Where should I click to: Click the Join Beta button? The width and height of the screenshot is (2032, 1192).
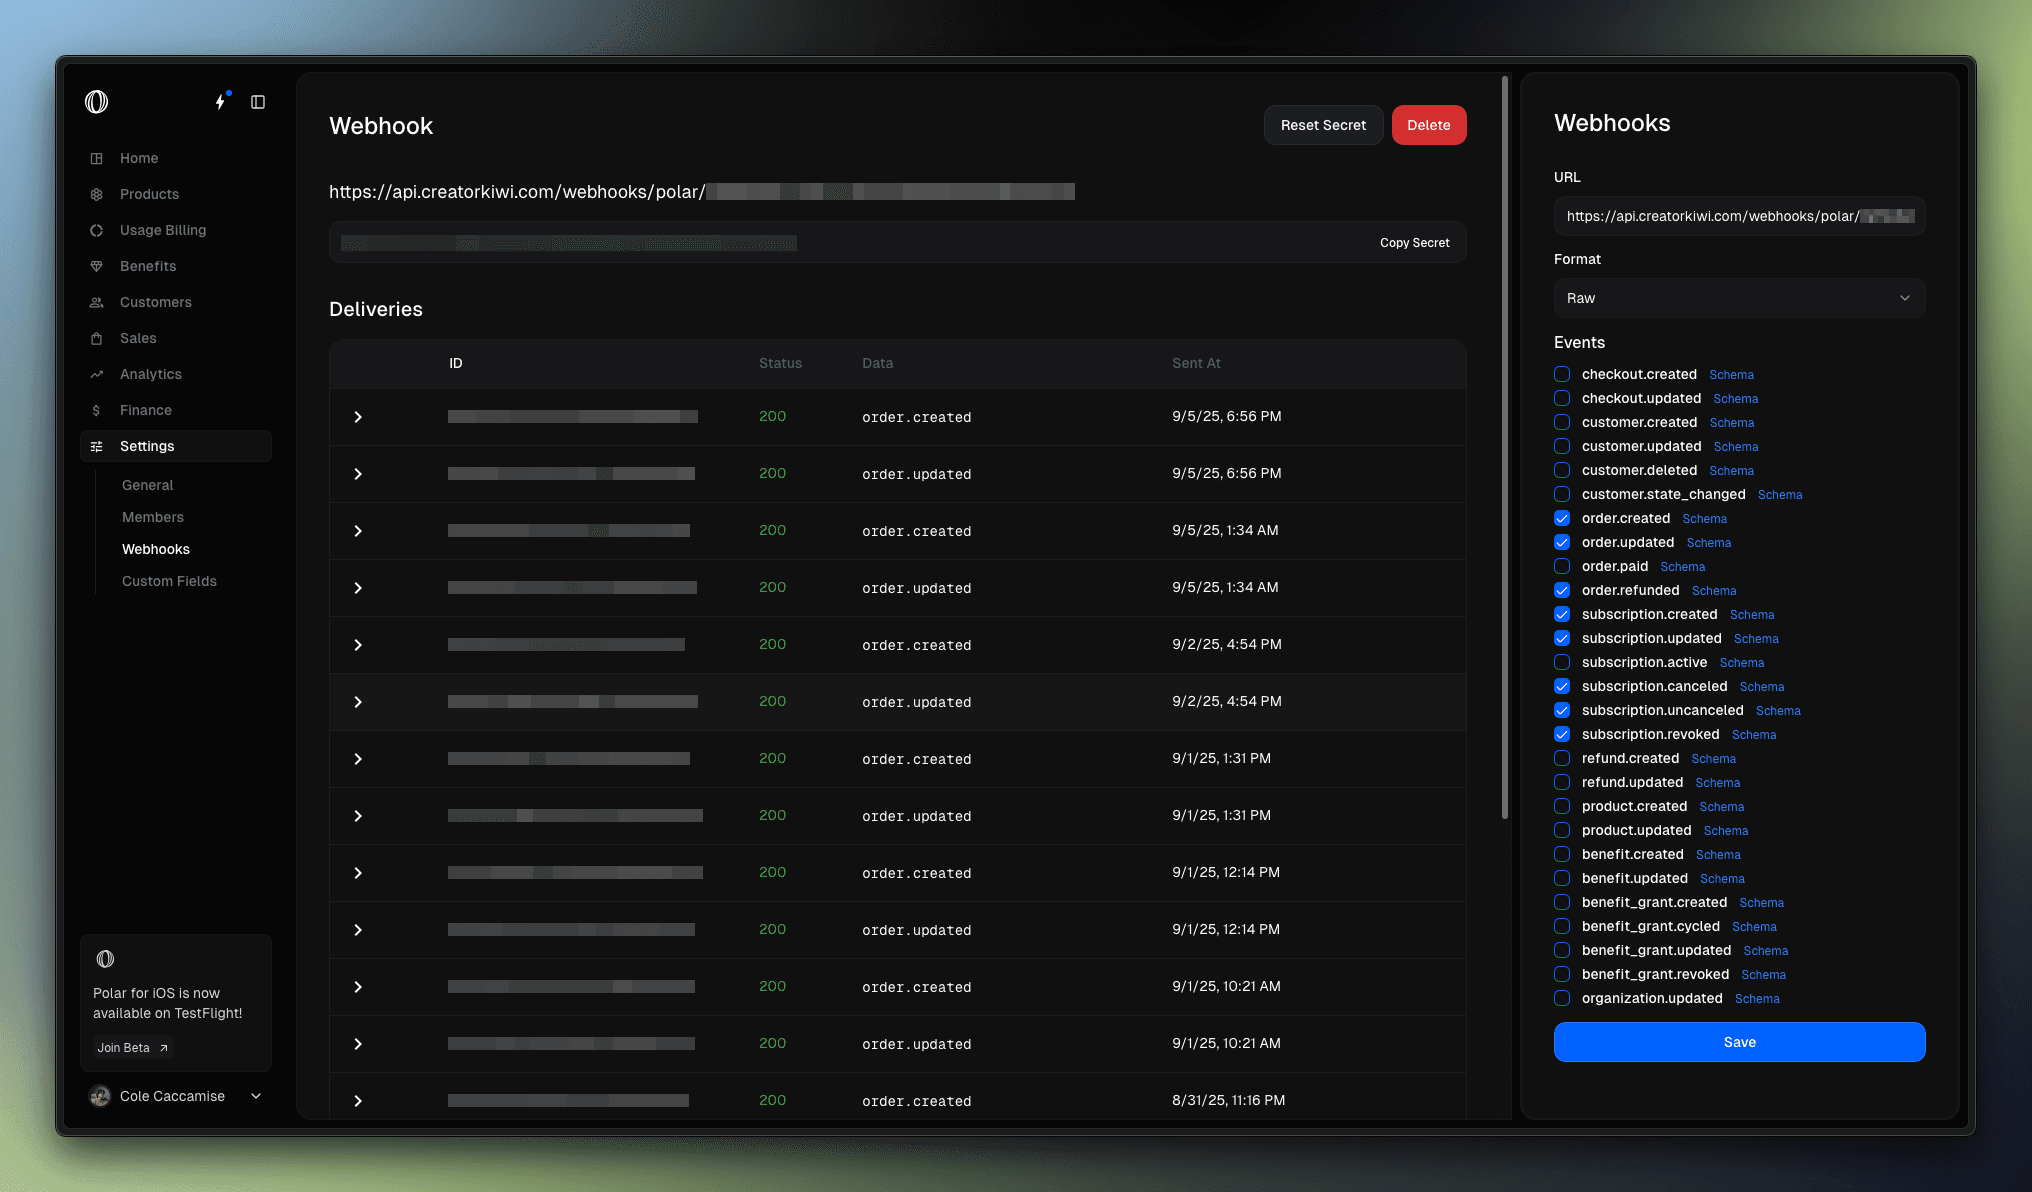[134, 1048]
